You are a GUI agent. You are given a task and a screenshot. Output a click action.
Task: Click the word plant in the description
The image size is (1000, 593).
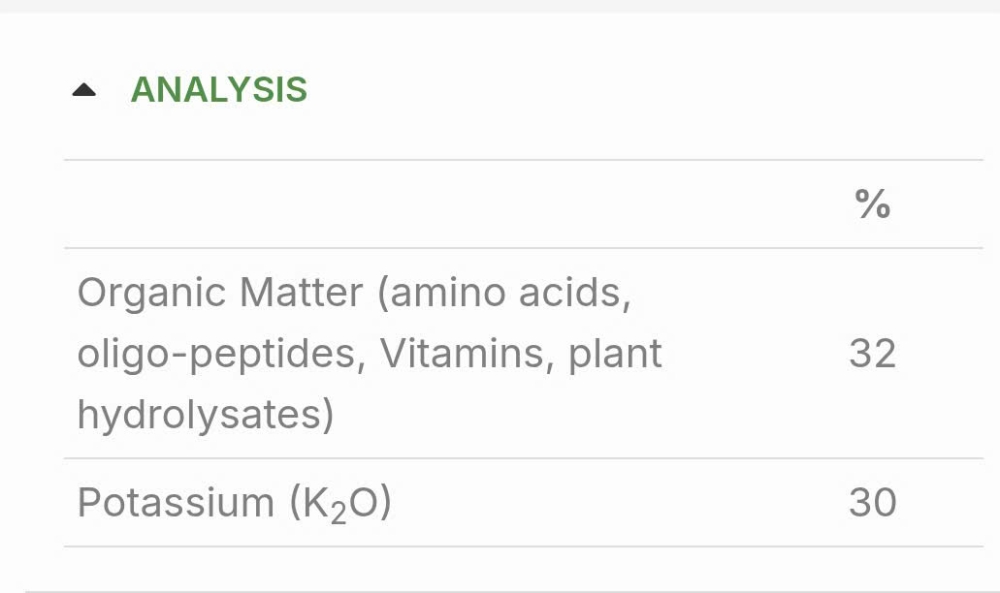point(615,355)
